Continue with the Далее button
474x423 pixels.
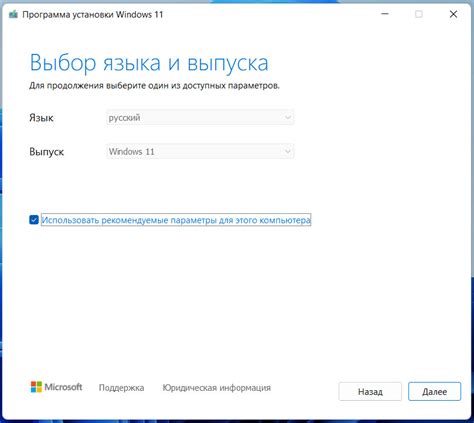click(435, 392)
